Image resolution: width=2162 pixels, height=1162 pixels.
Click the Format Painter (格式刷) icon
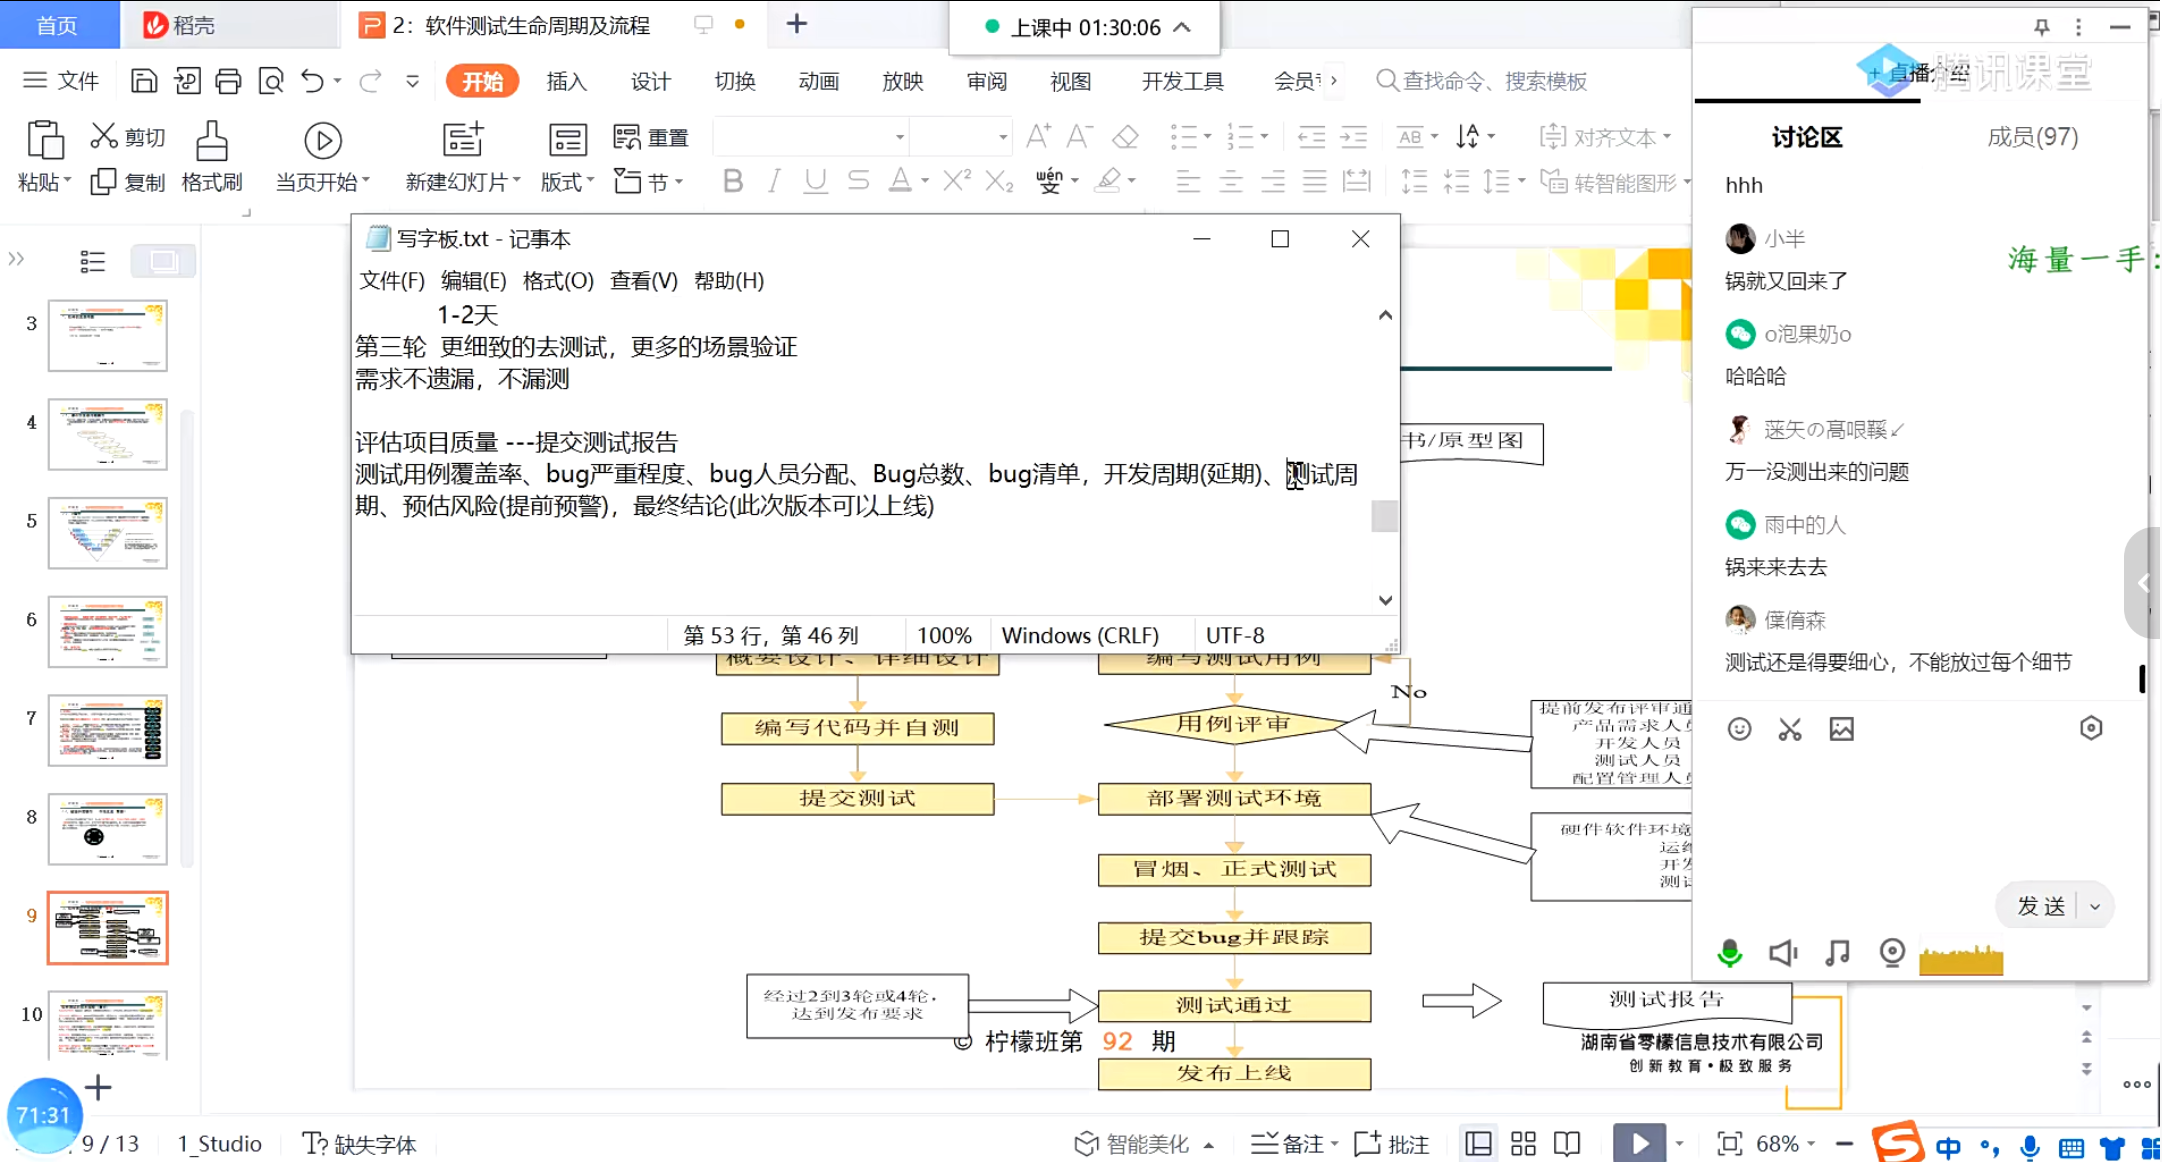[x=211, y=141]
